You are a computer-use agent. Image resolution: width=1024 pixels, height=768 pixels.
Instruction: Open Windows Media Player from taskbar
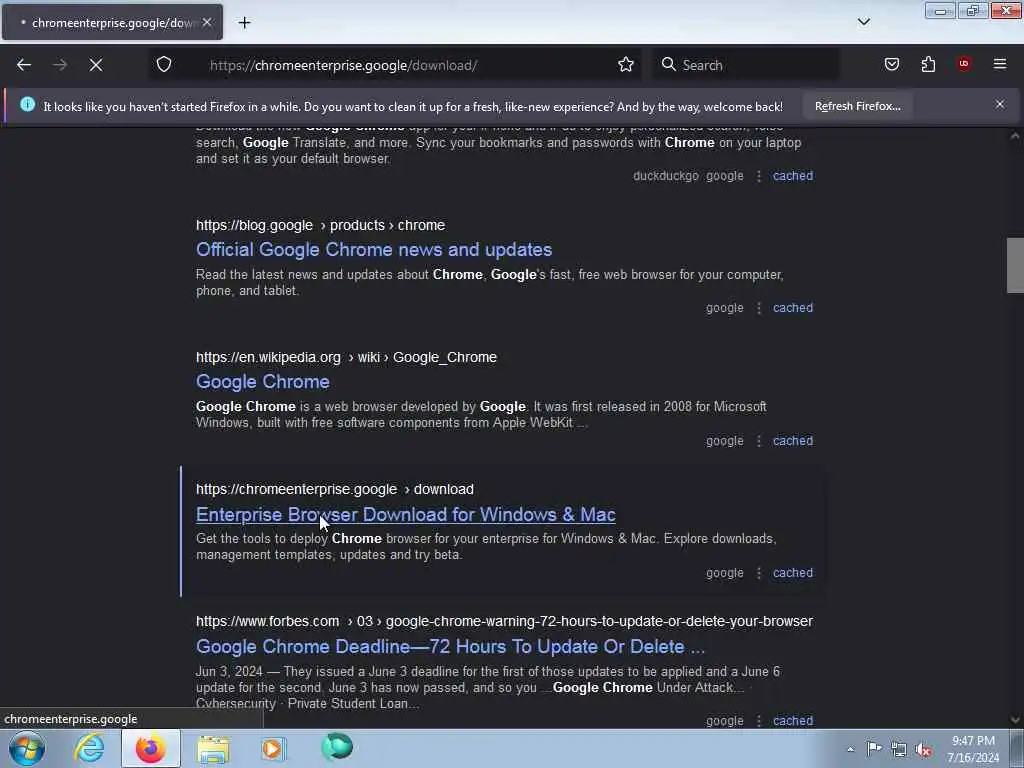[273, 748]
